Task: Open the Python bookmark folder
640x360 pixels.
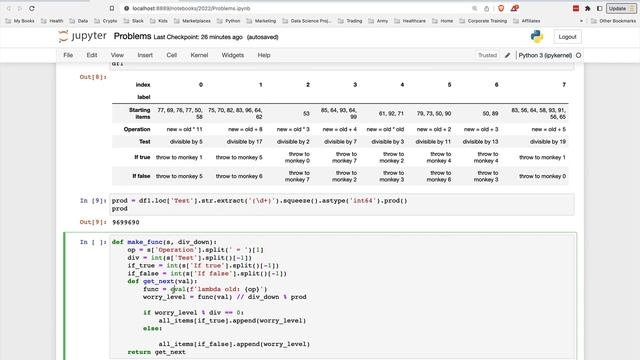Action: tap(229, 21)
